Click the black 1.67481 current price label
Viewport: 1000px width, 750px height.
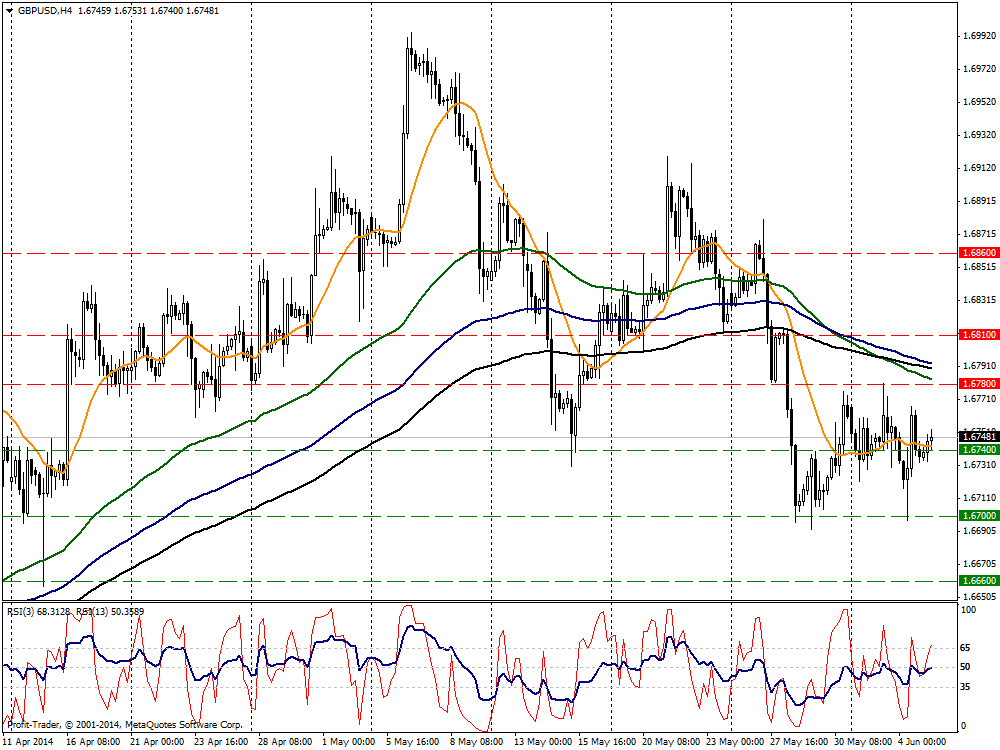point(977,437)
